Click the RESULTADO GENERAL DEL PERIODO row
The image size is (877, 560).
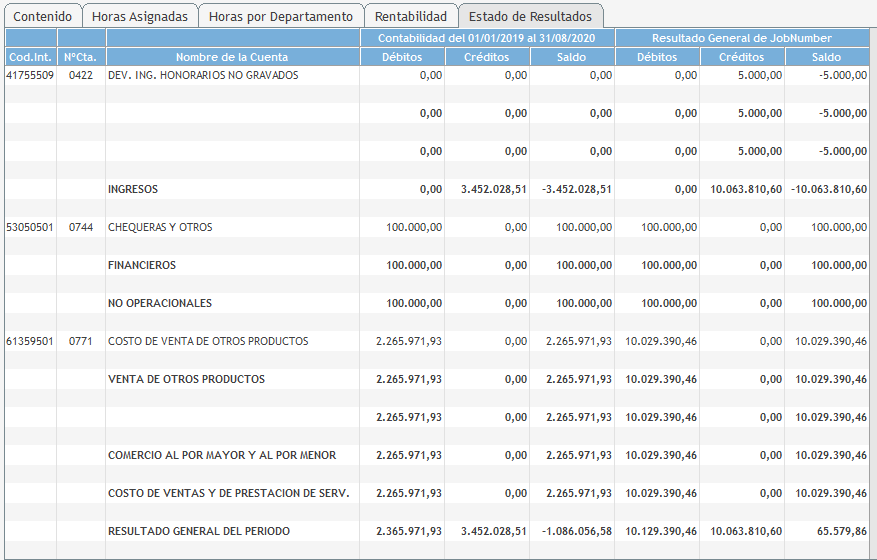[x=199, y=532]
